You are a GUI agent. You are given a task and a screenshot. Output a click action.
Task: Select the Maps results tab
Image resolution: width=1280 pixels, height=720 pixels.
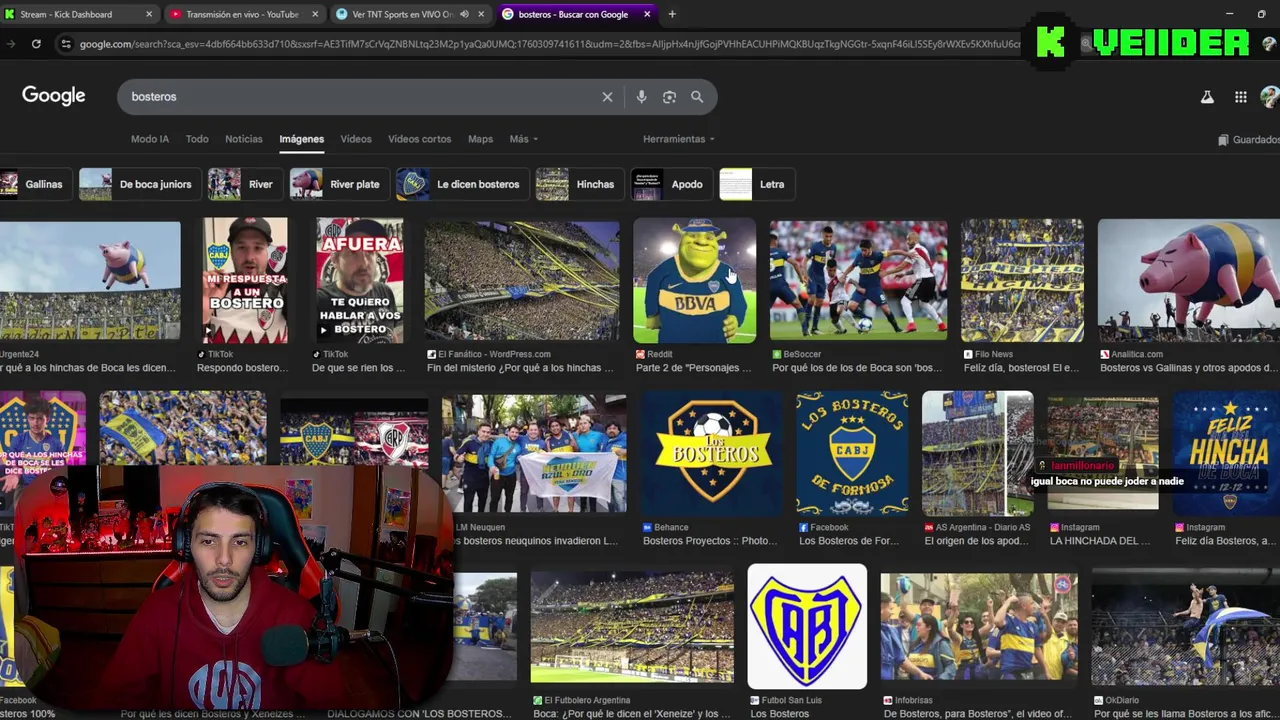[480, 139]
